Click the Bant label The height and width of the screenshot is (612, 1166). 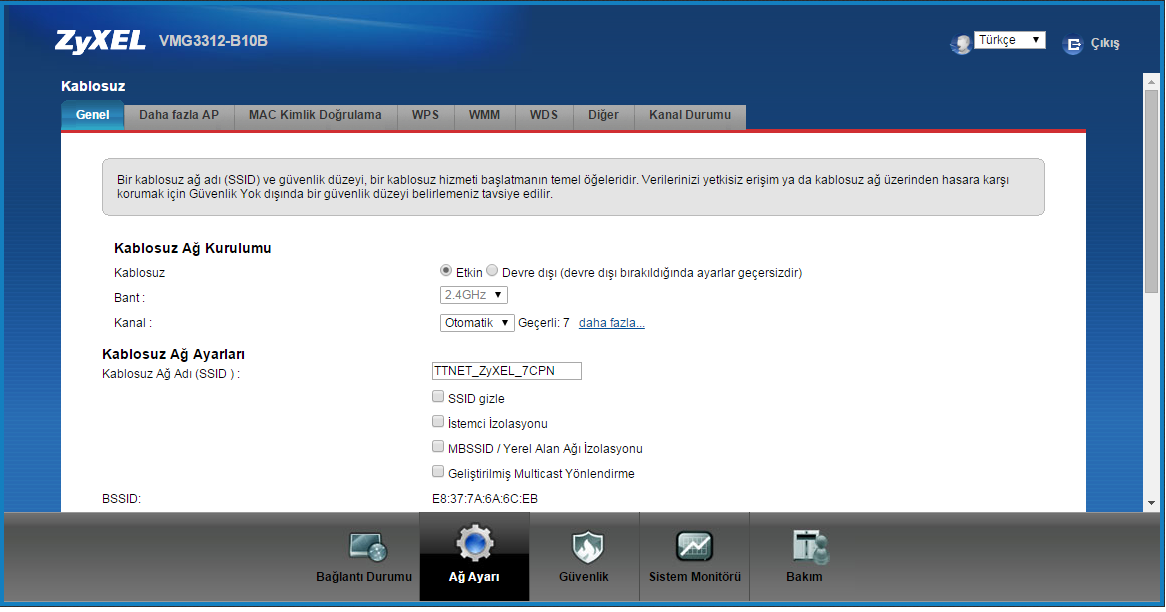129,298
